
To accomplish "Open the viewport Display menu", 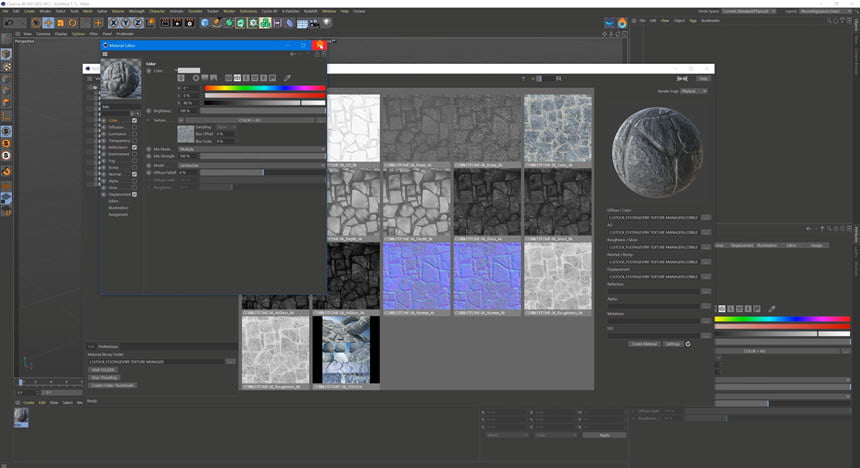I will [x=61, y=34].
